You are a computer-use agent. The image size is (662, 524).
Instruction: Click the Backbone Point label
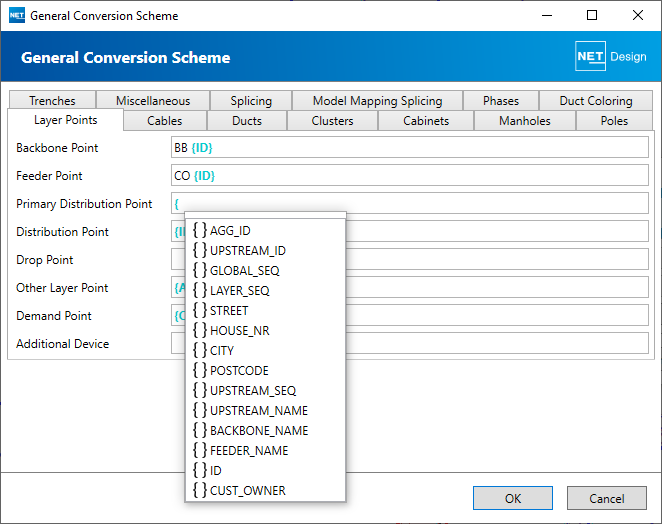[x=57, y=148]
